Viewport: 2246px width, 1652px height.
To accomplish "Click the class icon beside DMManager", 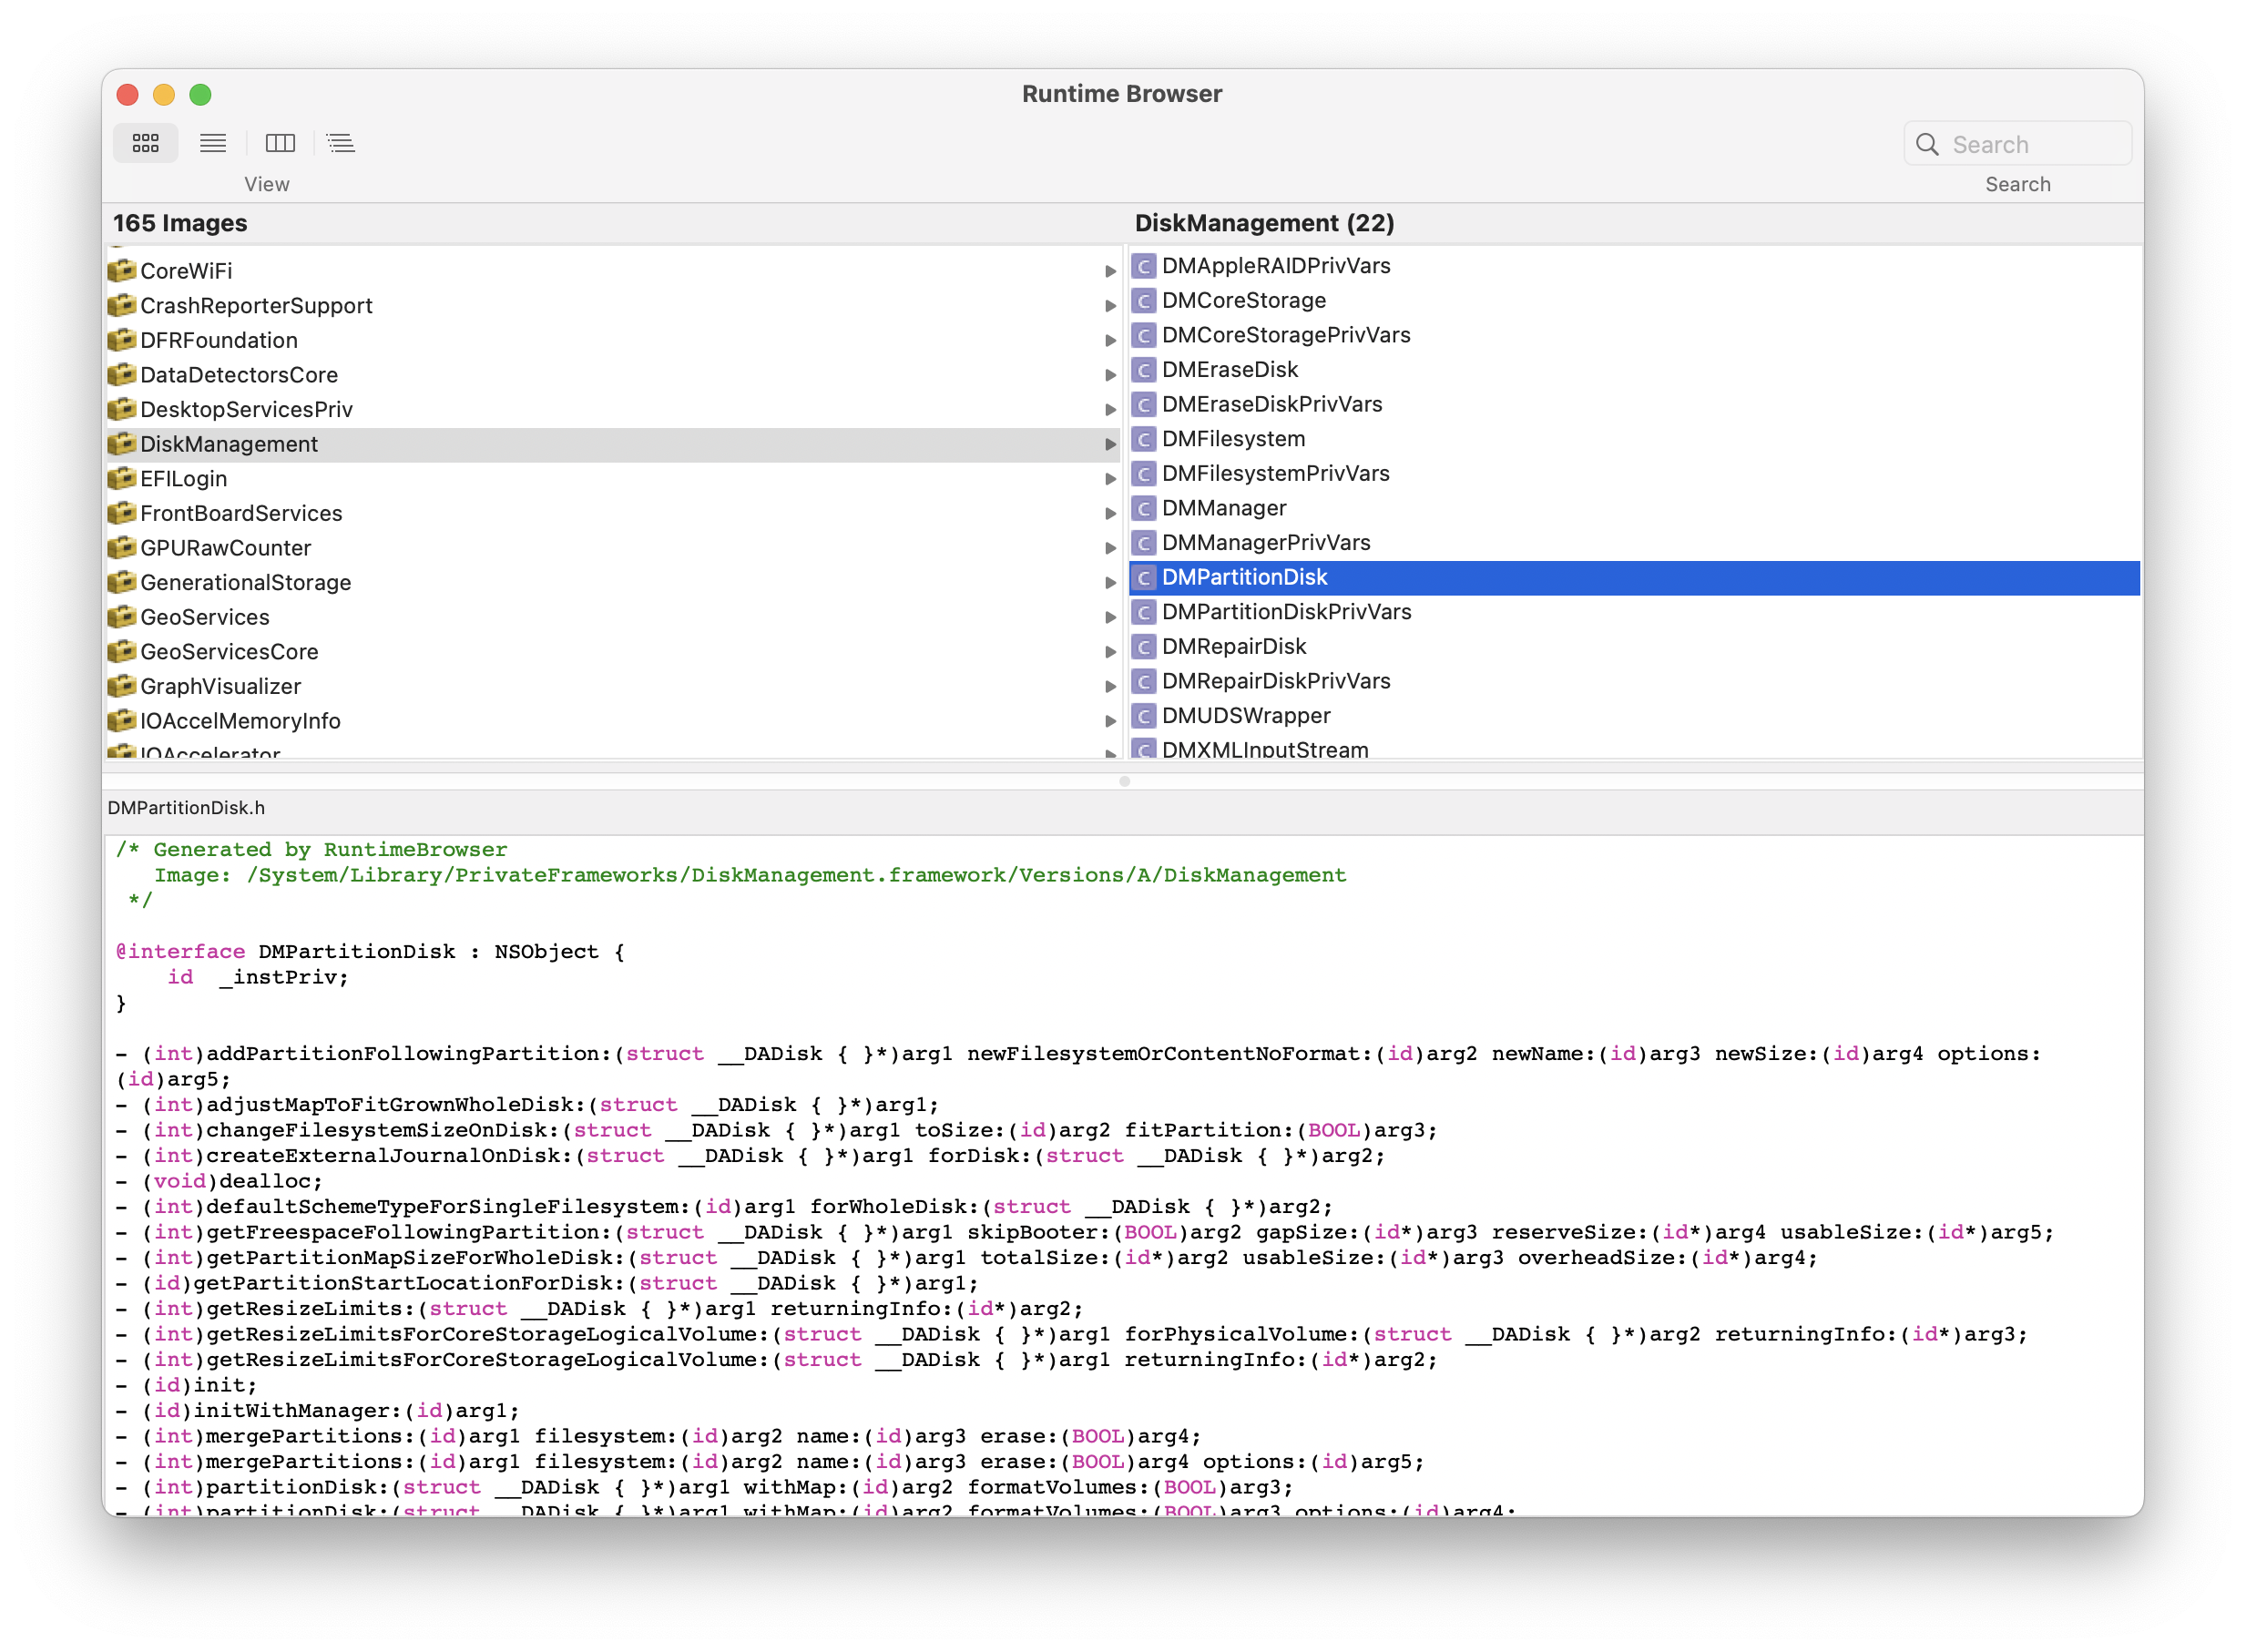I will [x=1144, y=508].
